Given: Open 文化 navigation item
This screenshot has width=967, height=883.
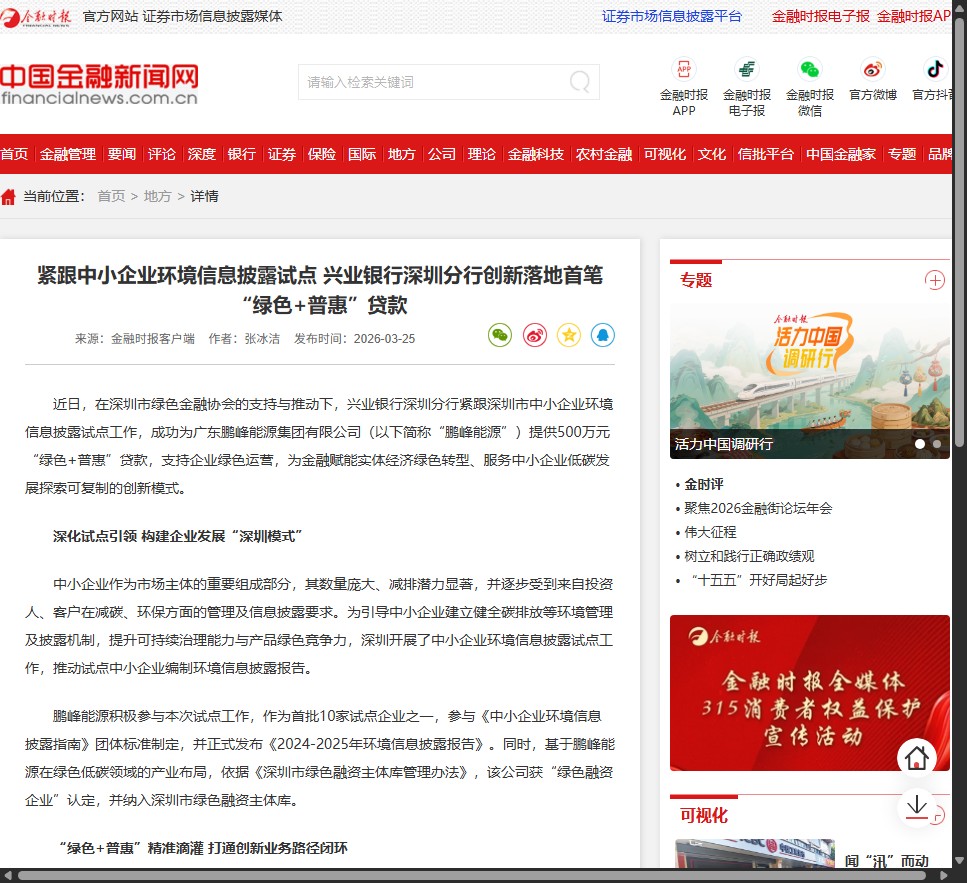Looking at the screenshot, I should (x=712, y=154).
